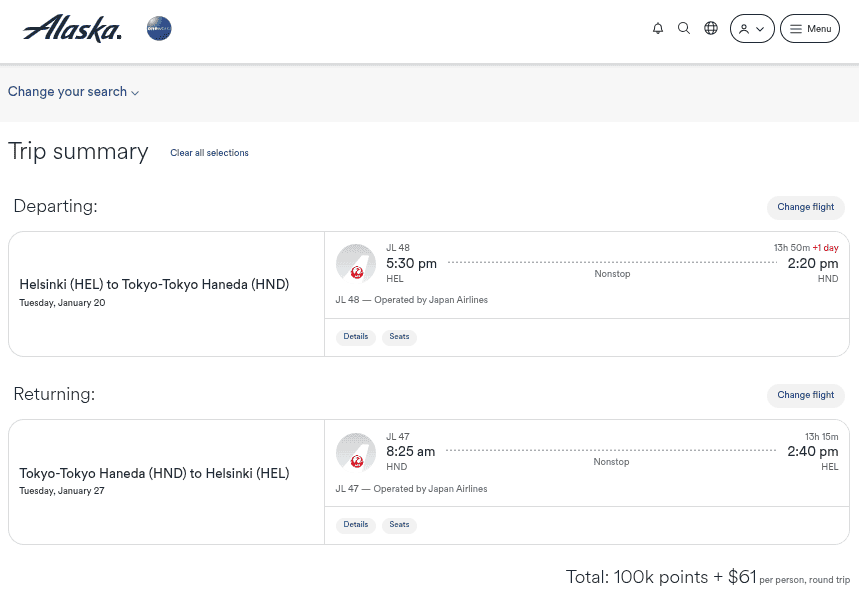Viewport: 859px width, 593px height.
Task: Click the search magnifier icon
Action: pyautogui.click(x=684, y=28)
